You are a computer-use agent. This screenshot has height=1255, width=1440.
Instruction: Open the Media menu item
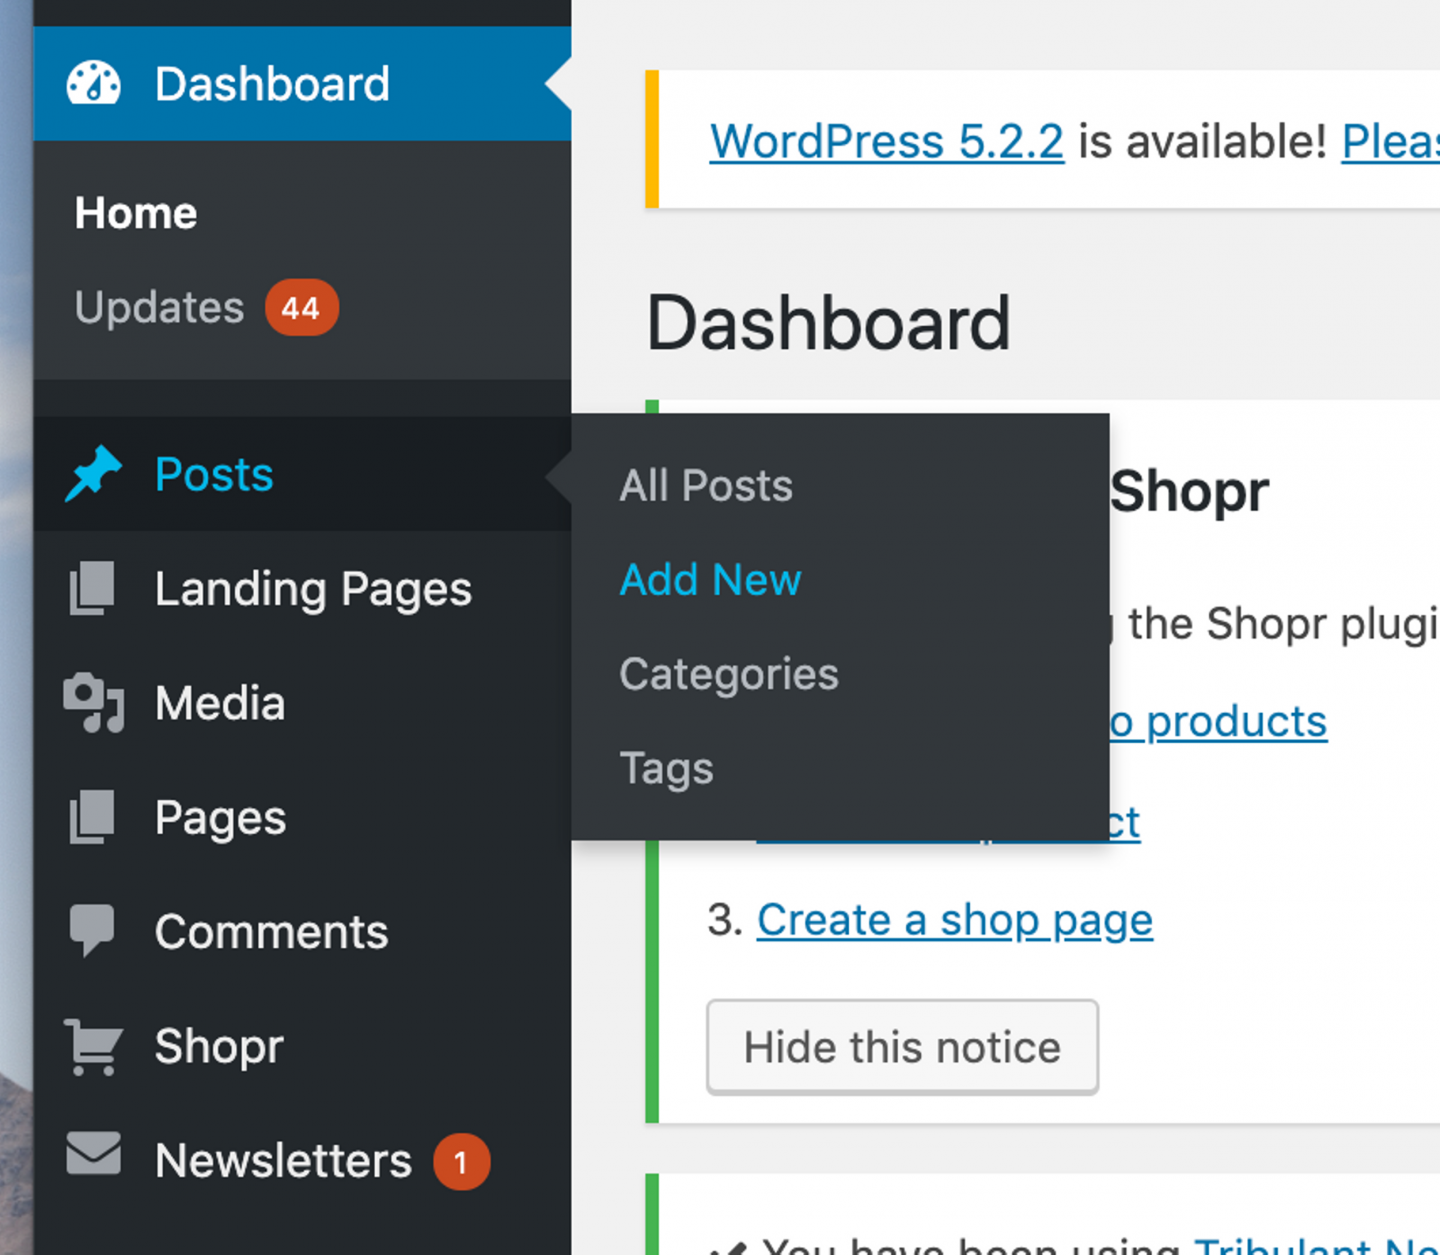tap(302, 703)
